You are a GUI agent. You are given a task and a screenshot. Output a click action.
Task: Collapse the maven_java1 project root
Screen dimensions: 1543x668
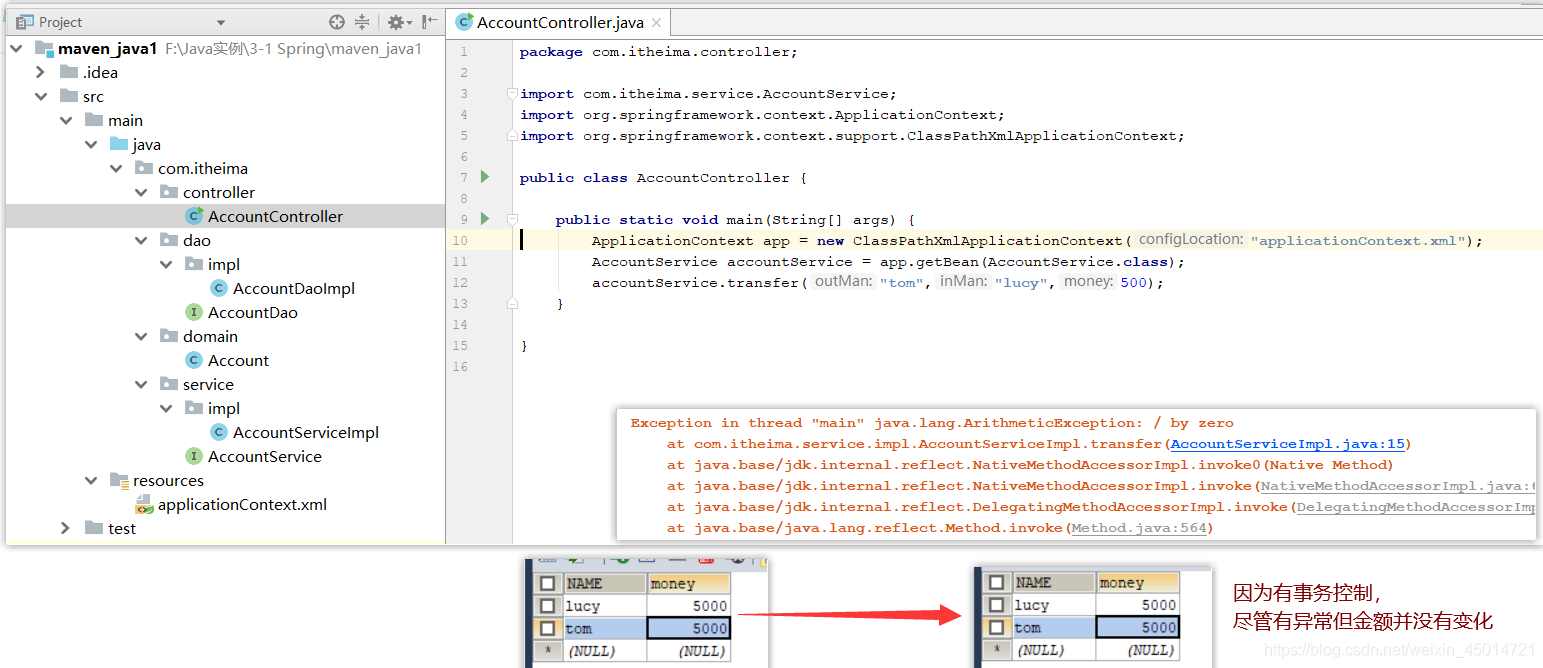click(x=16, y=48)
